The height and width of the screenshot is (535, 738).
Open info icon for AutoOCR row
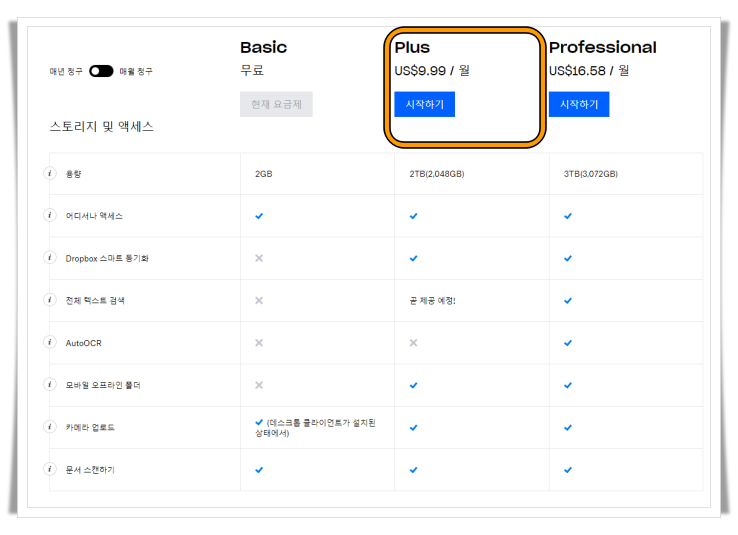point(50,342)
